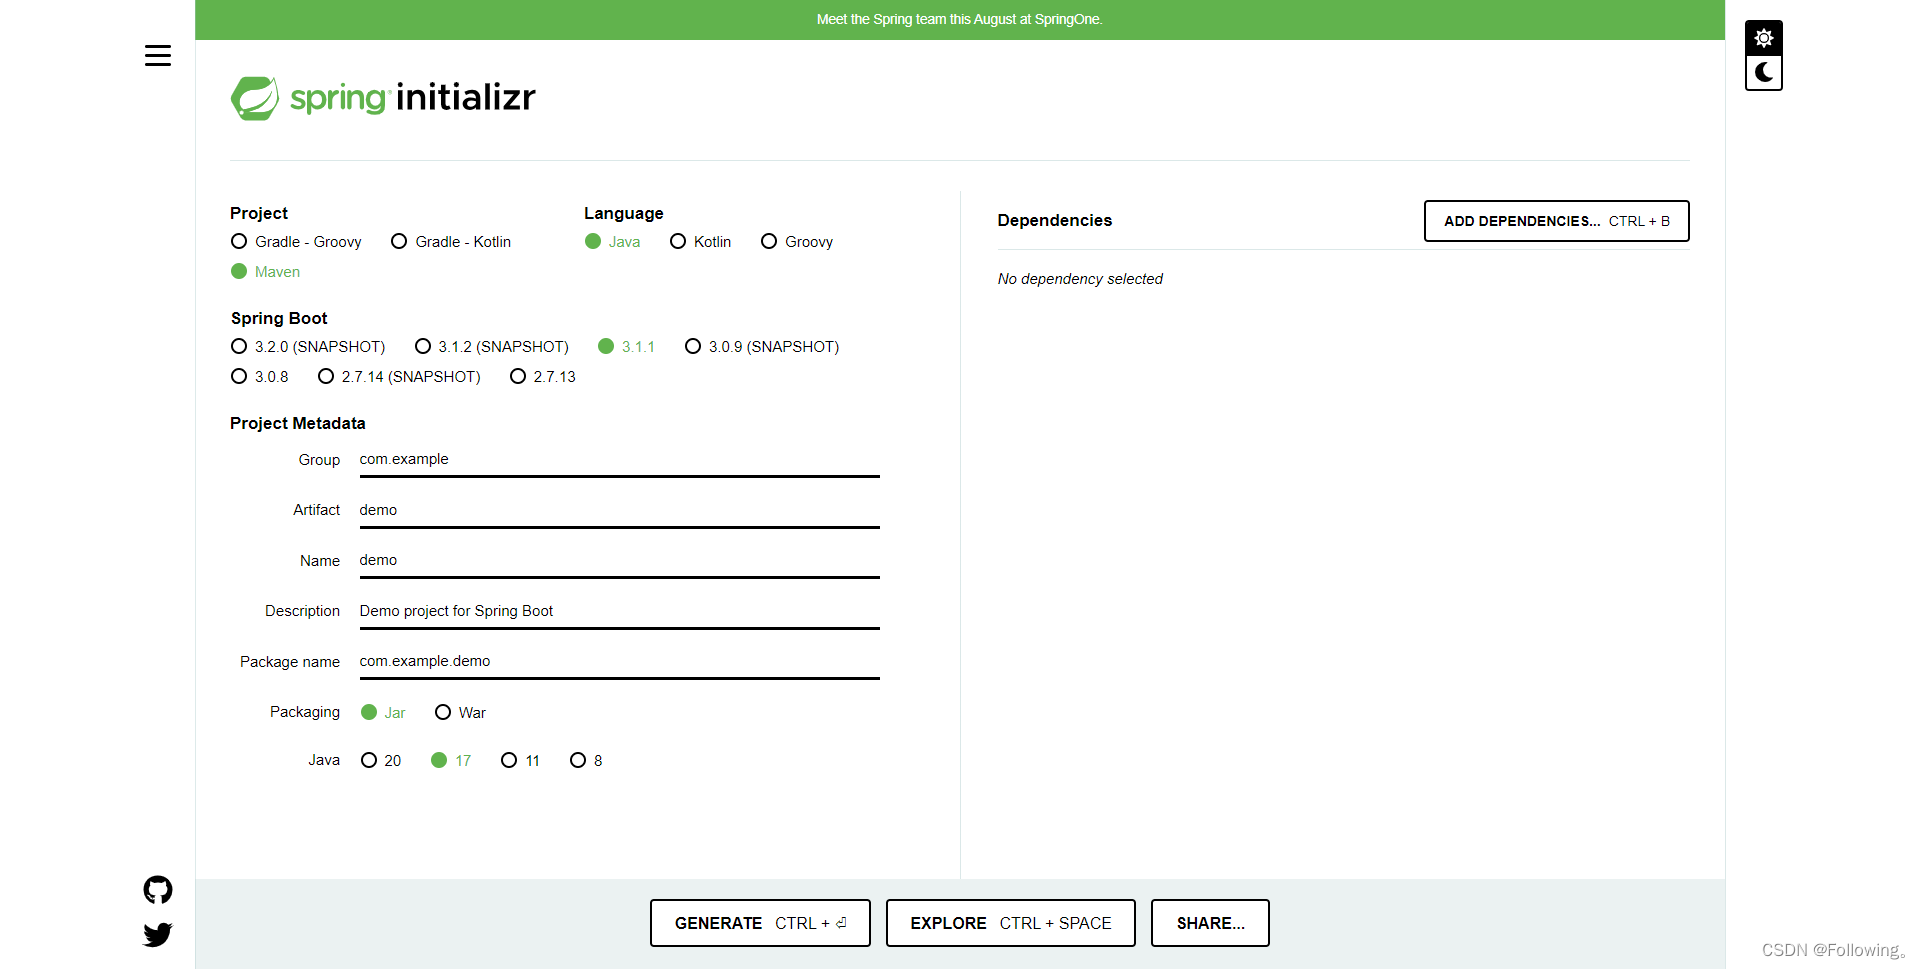Screen dimensions: 1920x969
Task: Open the Twitter bird icon link
Action: [x=158, y=934]
